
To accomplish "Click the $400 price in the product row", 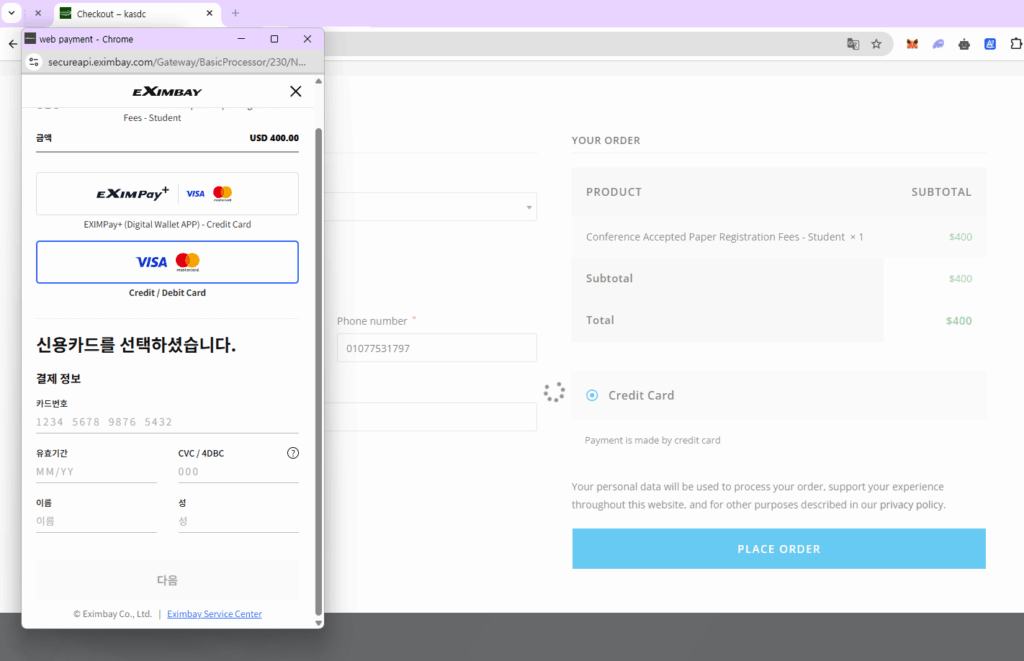I will (x=961, y=237).
